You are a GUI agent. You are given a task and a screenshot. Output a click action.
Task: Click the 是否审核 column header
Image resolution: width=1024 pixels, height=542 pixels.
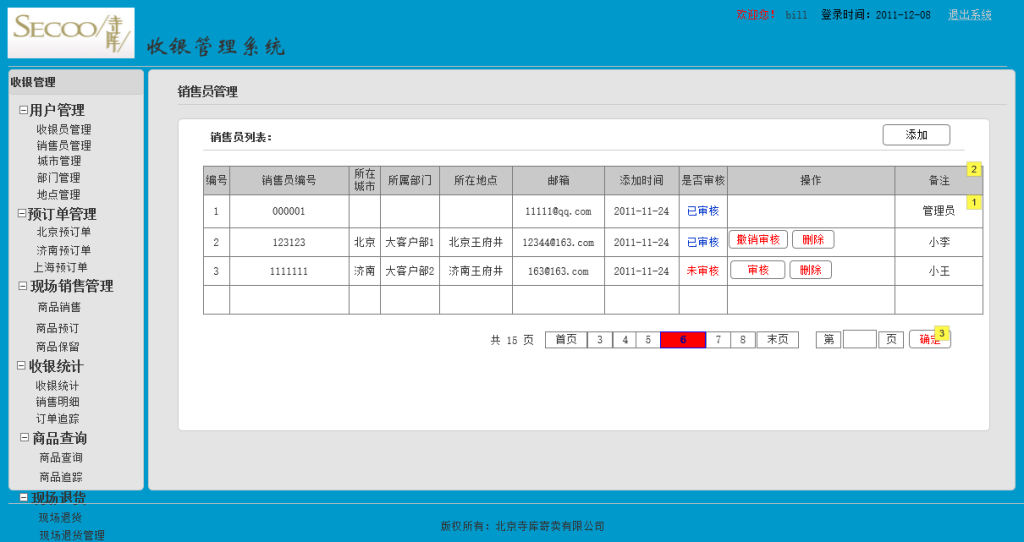703,180
